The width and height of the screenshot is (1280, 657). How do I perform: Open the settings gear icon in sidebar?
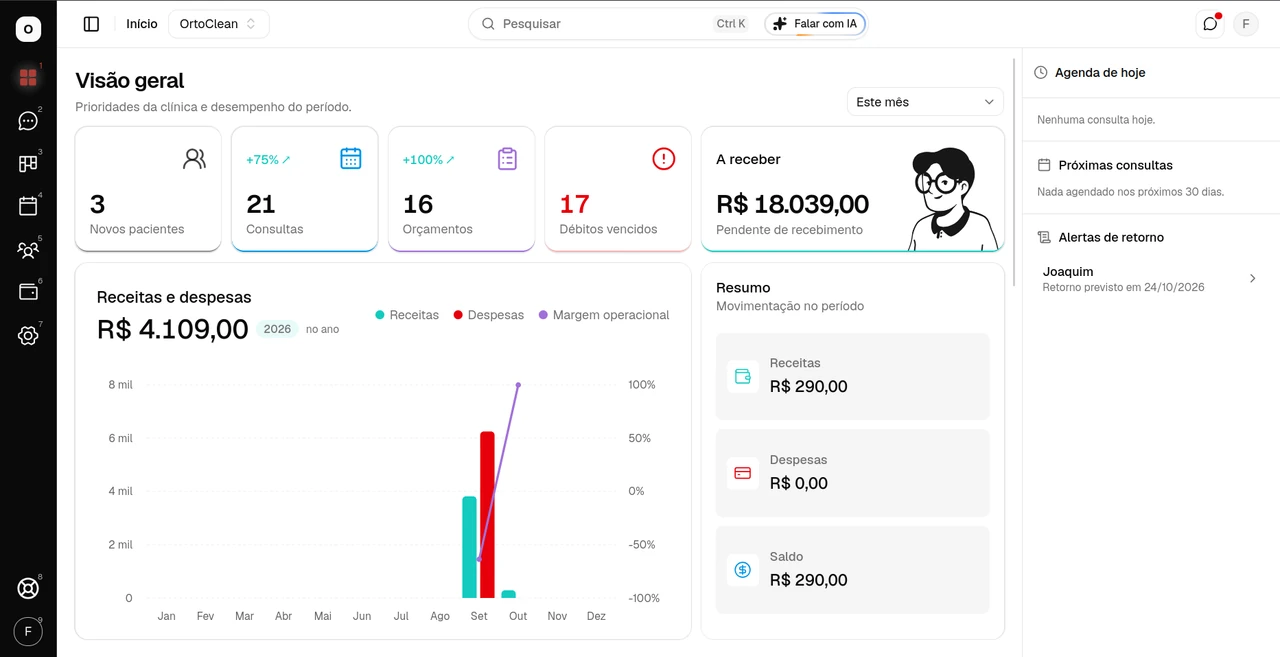[28, 336]
